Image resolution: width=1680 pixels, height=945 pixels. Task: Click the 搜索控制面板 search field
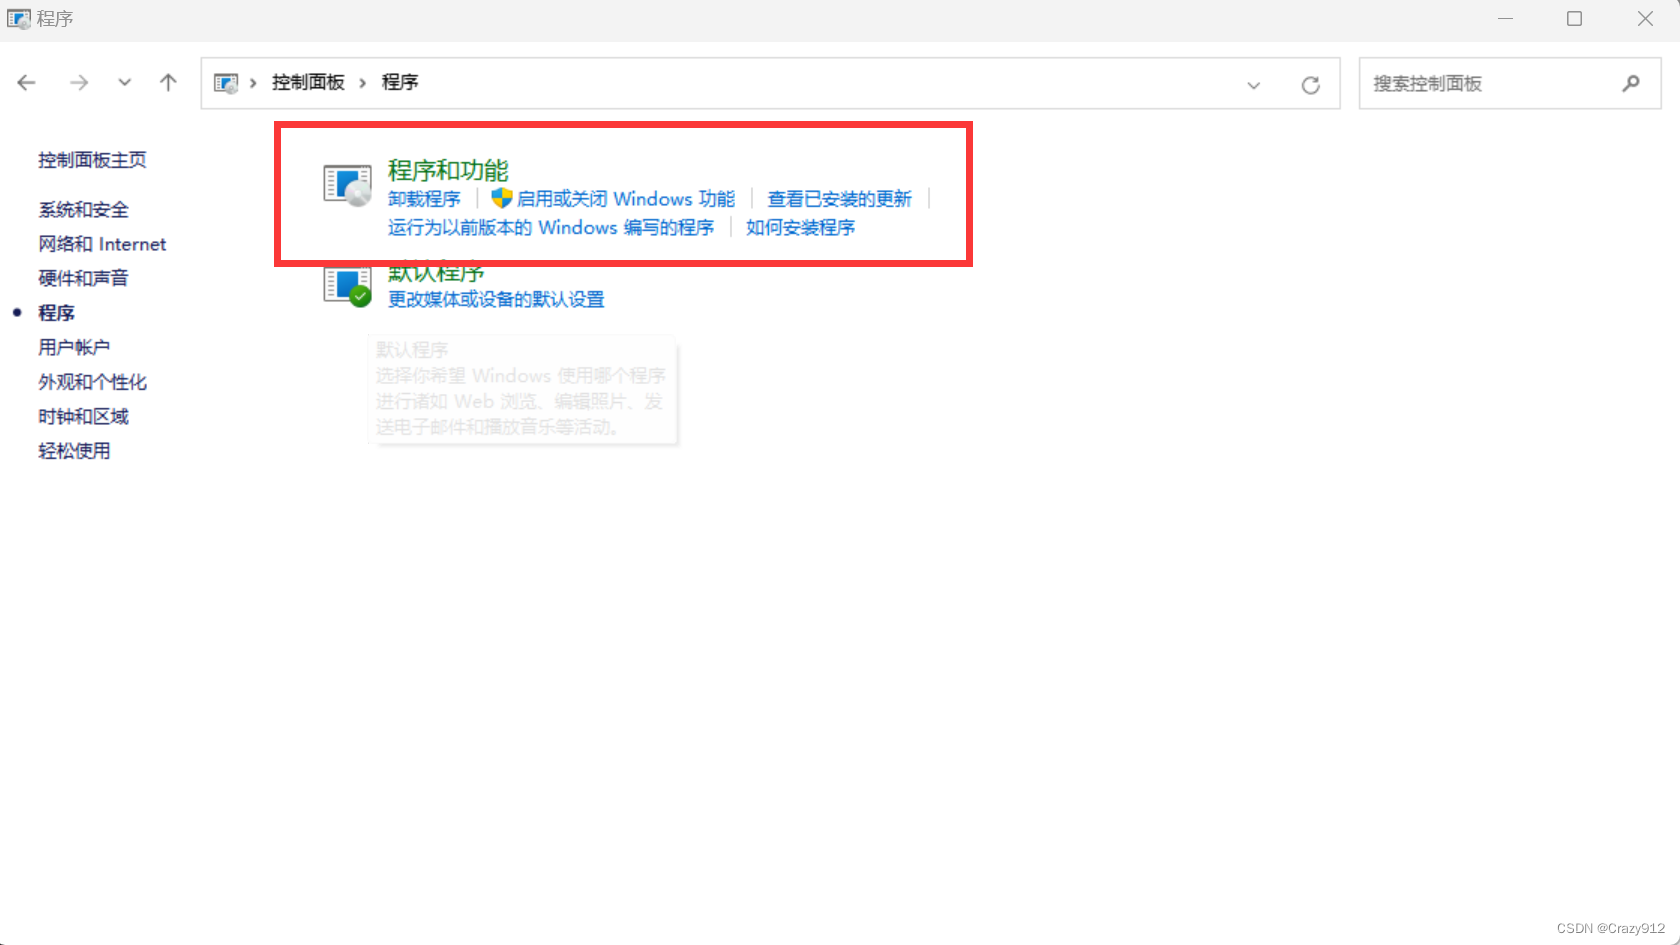(1510, 83)
